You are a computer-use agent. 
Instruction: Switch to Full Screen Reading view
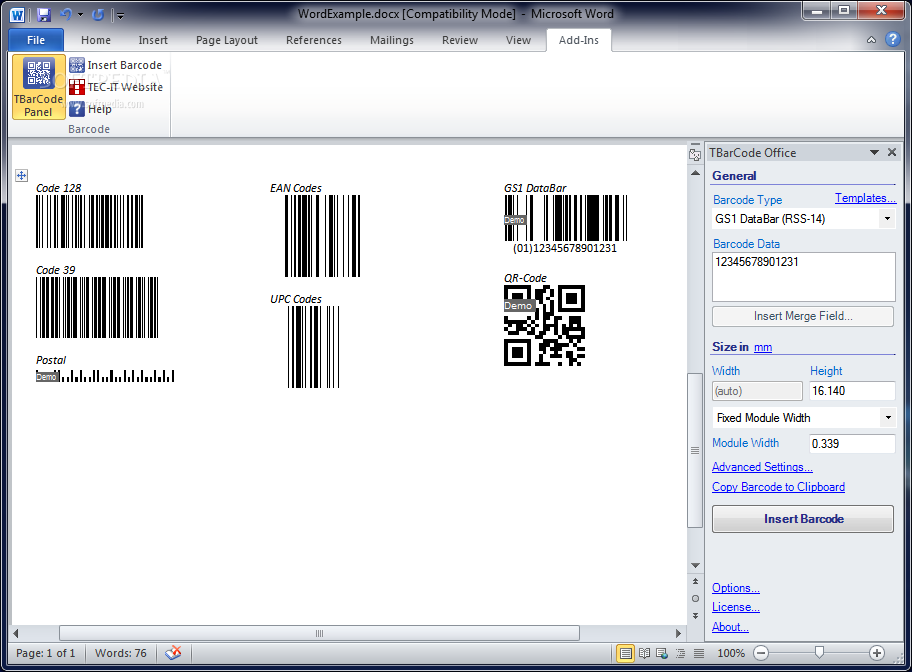tap(644, 653)
